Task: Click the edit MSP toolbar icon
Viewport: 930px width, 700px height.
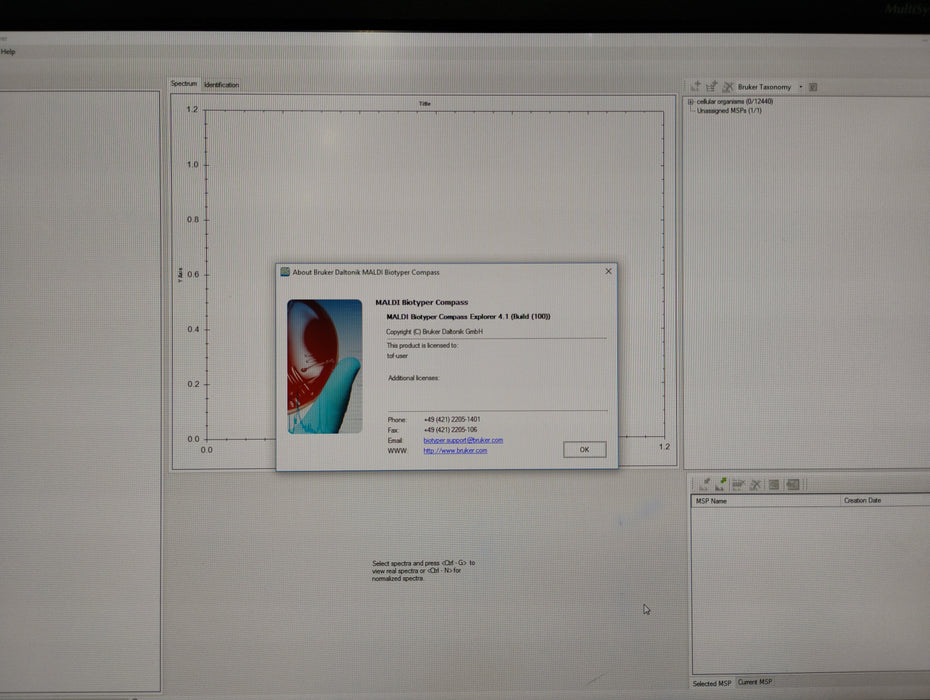Action: 738,484
